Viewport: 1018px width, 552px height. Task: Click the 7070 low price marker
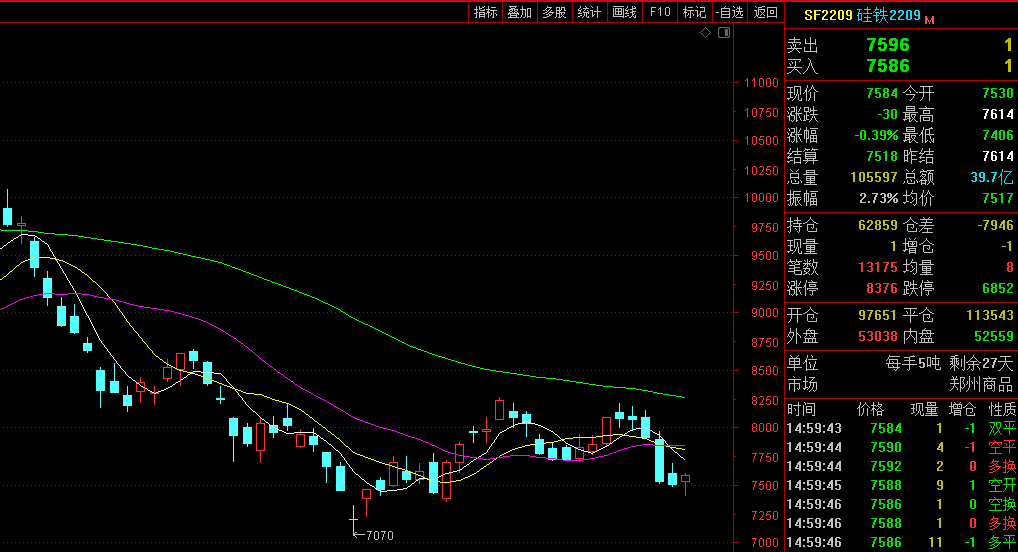379,535
